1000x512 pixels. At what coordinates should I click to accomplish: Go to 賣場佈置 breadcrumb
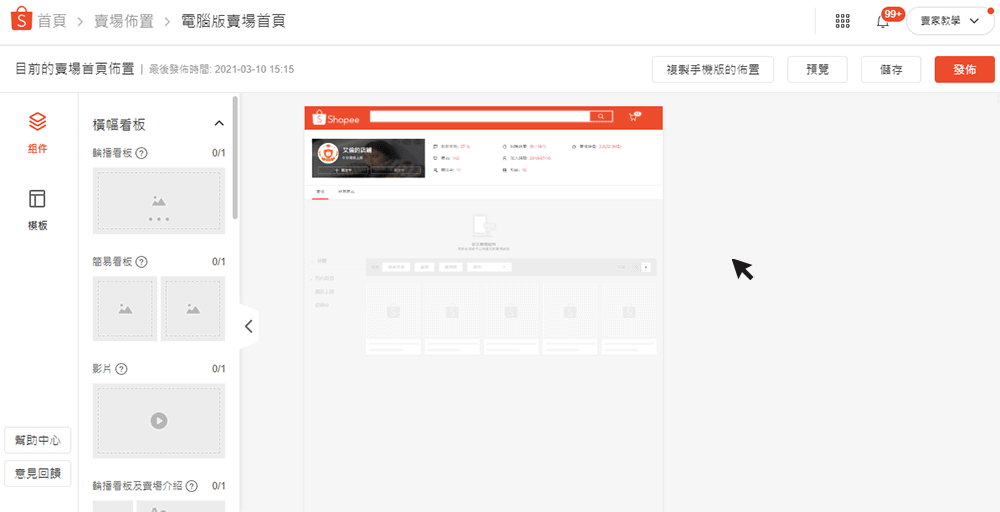click(124, 21)
